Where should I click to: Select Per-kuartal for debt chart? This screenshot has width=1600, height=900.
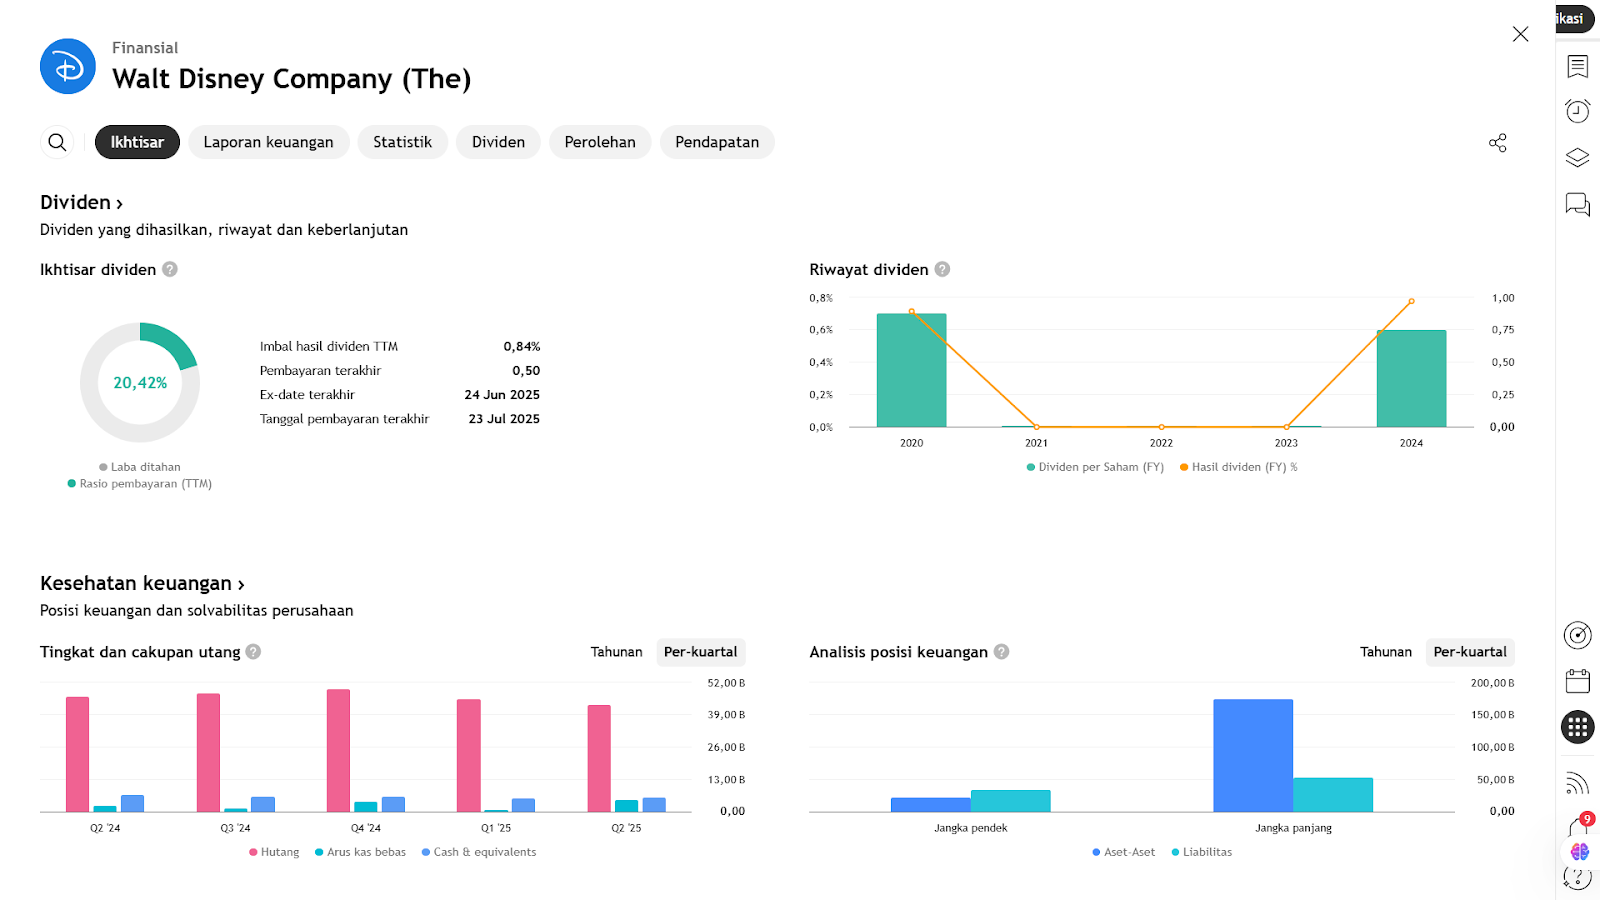pos(700,652)
